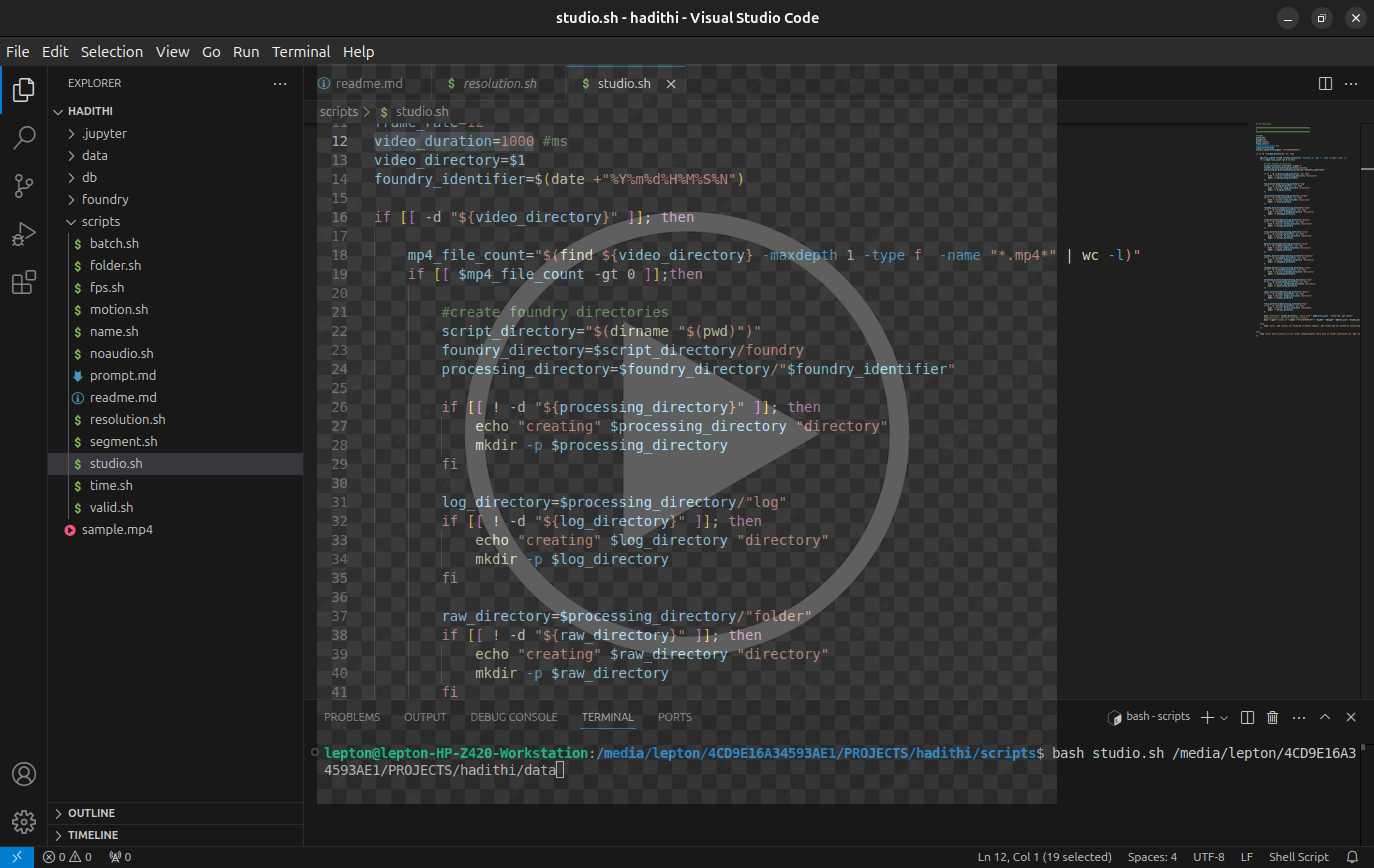Image resolution: width=1374 pixels, height=868 pixels.
Task: Click the Accounts icon
Action: tap(24, 775)
